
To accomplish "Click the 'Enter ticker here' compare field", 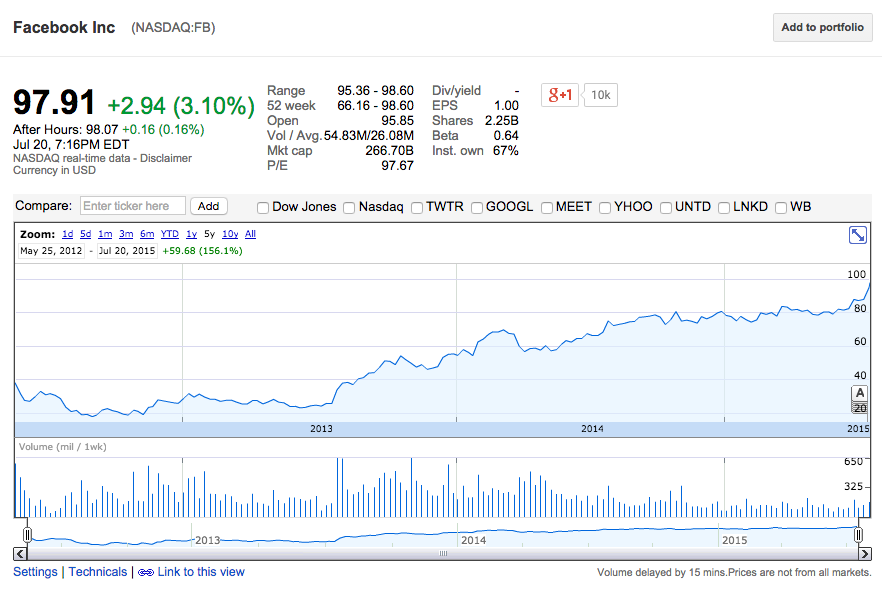I will (132, 206).
